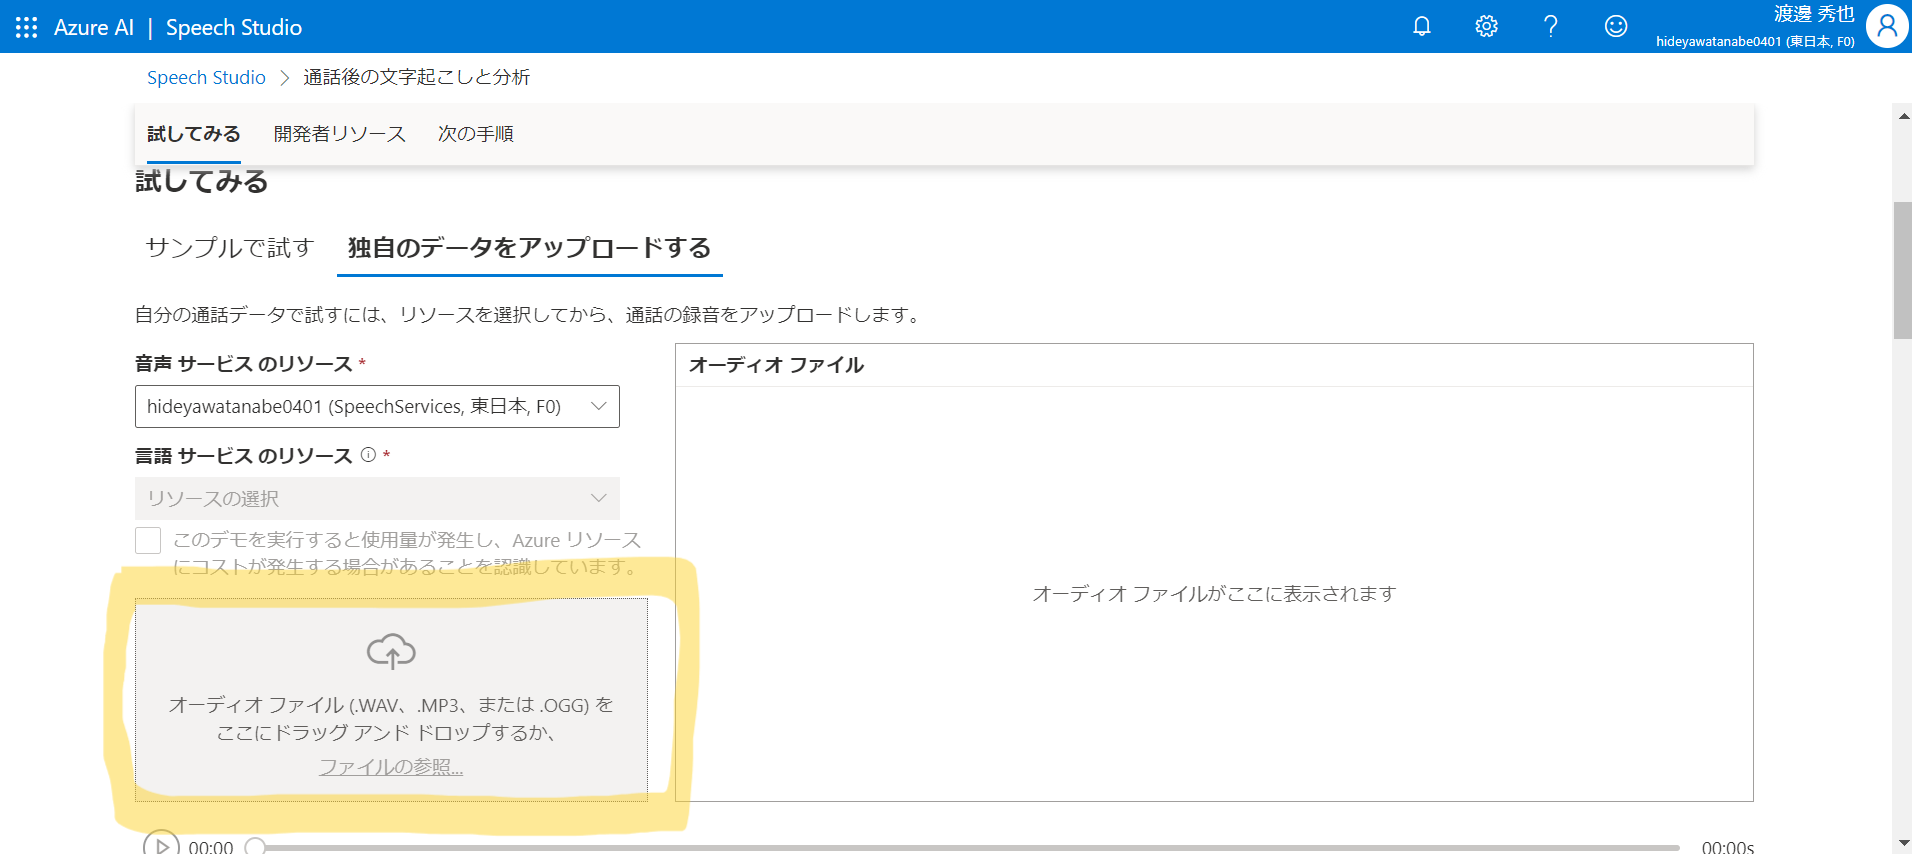Click 通話後の文字起こしと分析 breadcrumb text
Viewport: 1912px width, 854px height.
(417, 78)
